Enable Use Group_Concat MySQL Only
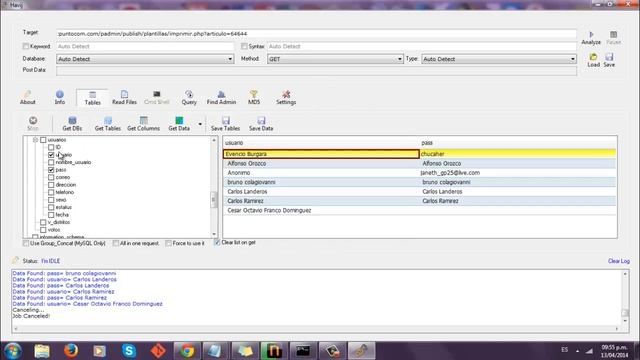Image resolution: width=640 pixels, height=360 pixels. [26, 243]
